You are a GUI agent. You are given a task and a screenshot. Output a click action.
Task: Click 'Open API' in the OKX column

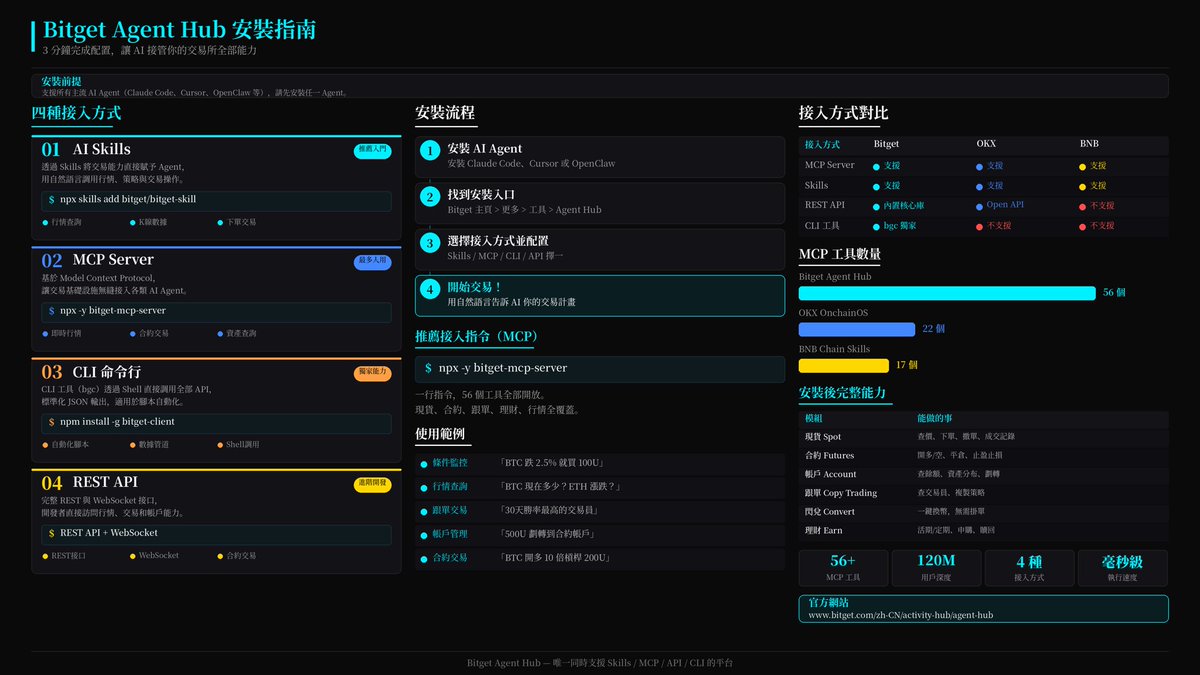tap(1005, 205)
